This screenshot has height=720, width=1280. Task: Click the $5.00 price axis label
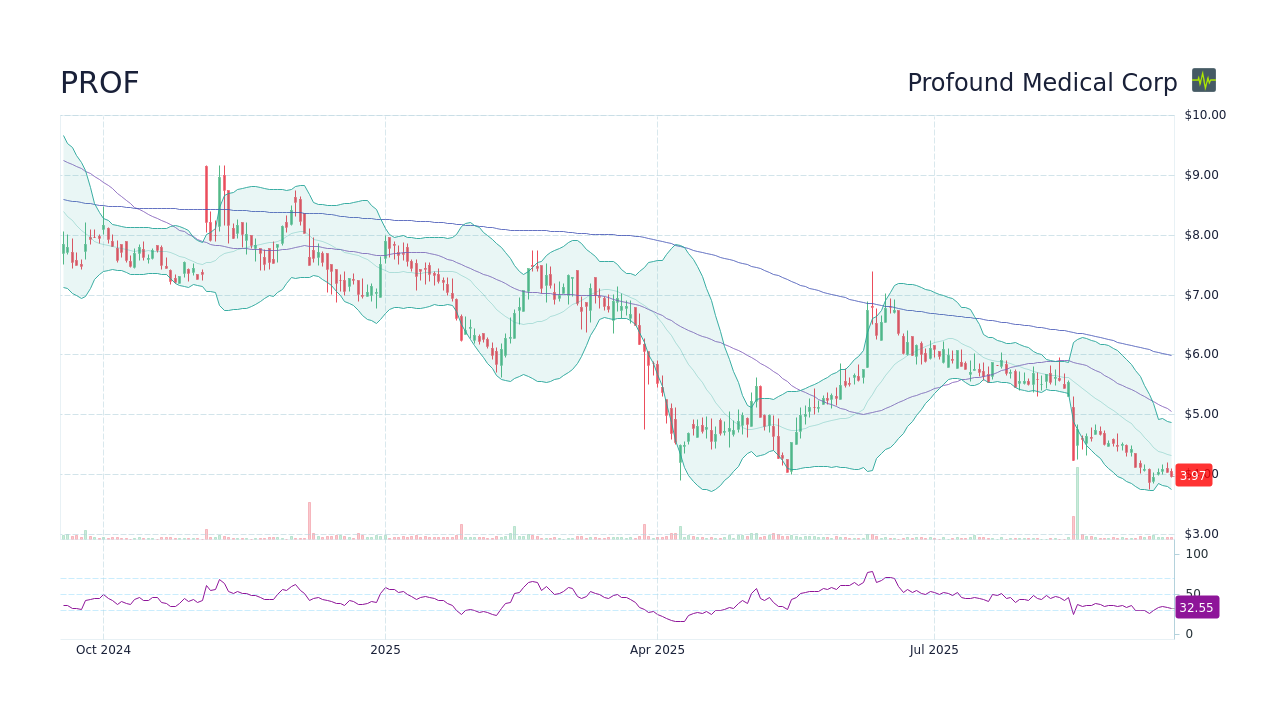click(1202, 414)
